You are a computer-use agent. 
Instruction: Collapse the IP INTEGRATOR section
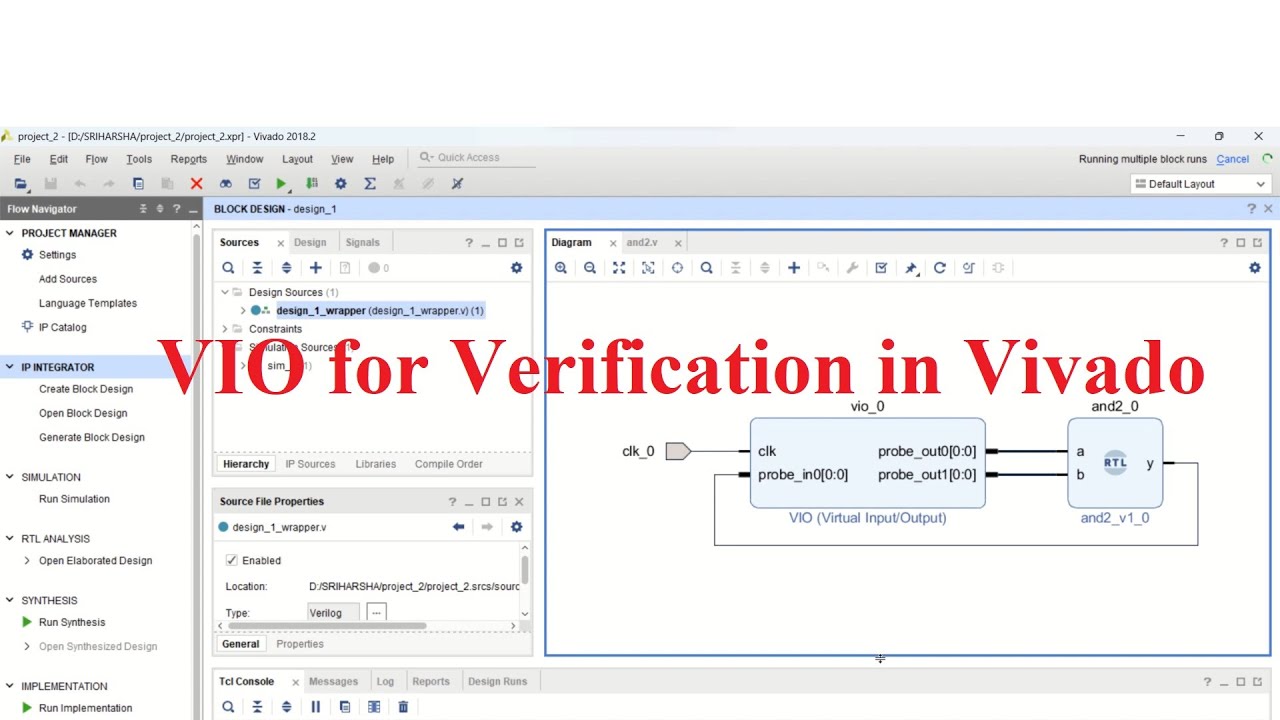point(10,367)
